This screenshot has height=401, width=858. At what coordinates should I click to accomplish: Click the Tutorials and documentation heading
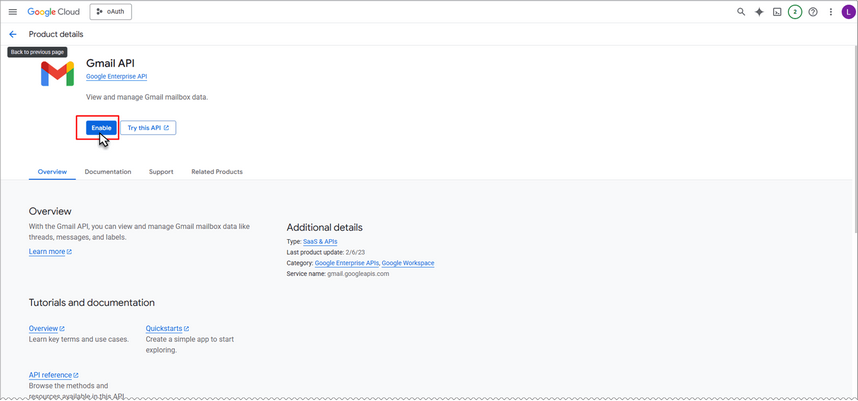click(x=92, y=303)
